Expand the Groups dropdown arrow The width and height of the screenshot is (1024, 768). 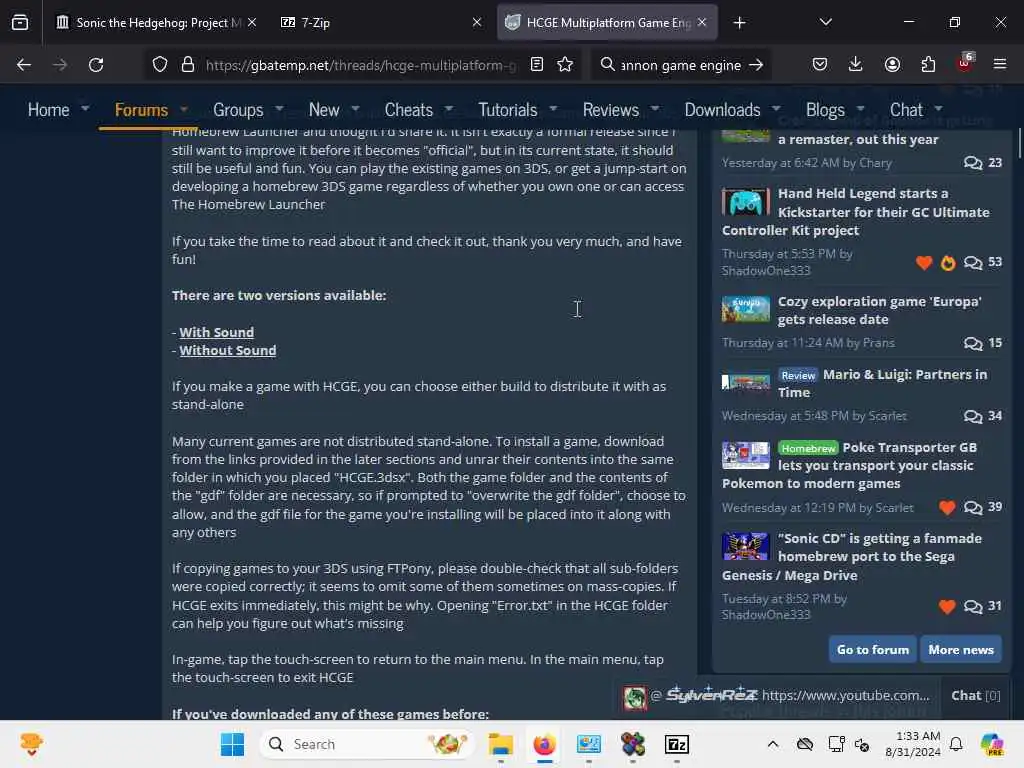[279, 108]
